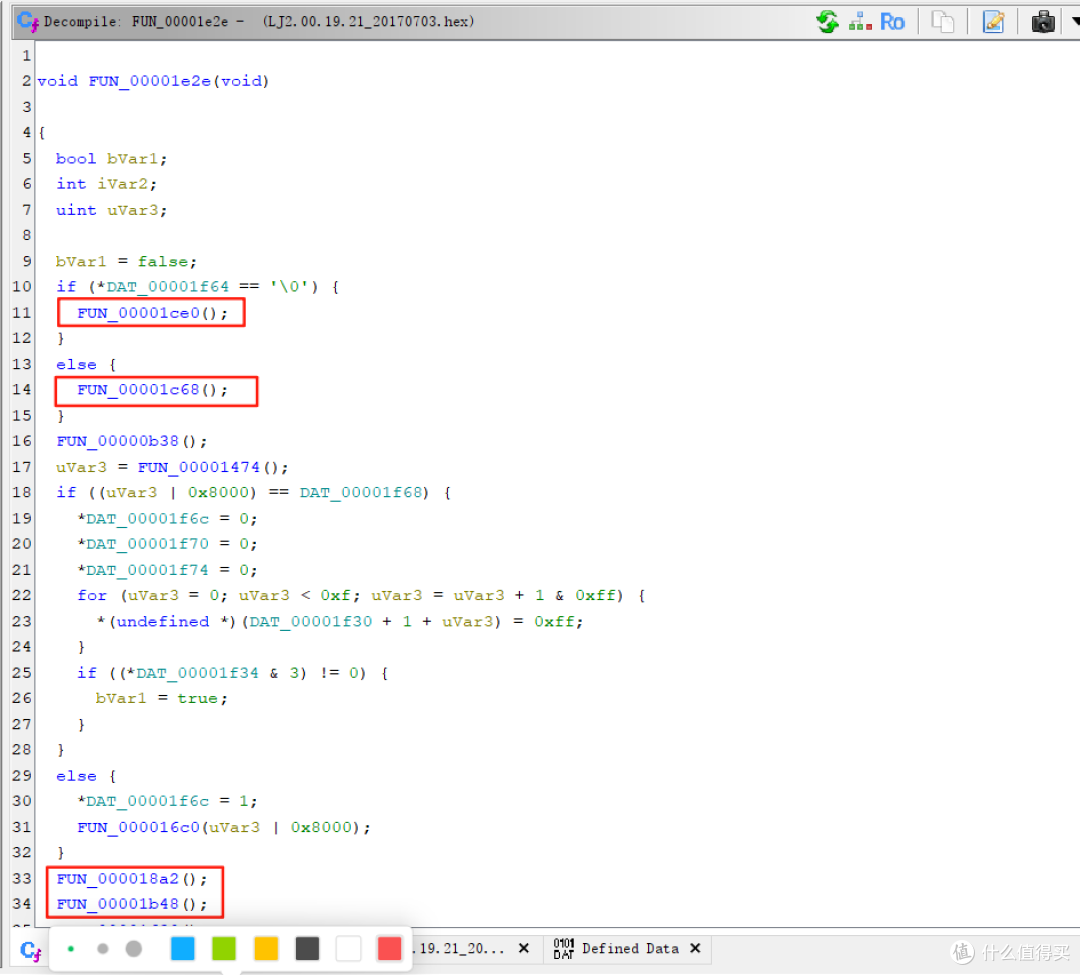Click the LJ2.00.19.21_20170703.hex title text
1080x975 pixels.
pos(368,21)
